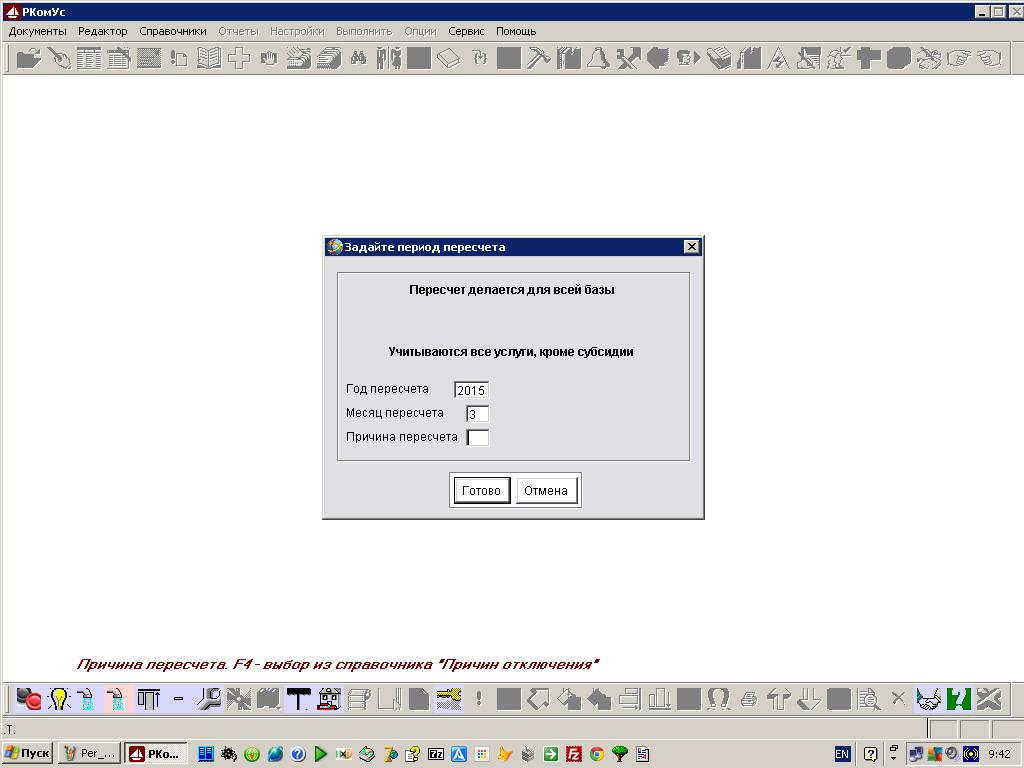The height and width of the screenshot is (768, 1024).
Task: Click the open folder icon in top toolbar
Action: (x=29, y=58)
